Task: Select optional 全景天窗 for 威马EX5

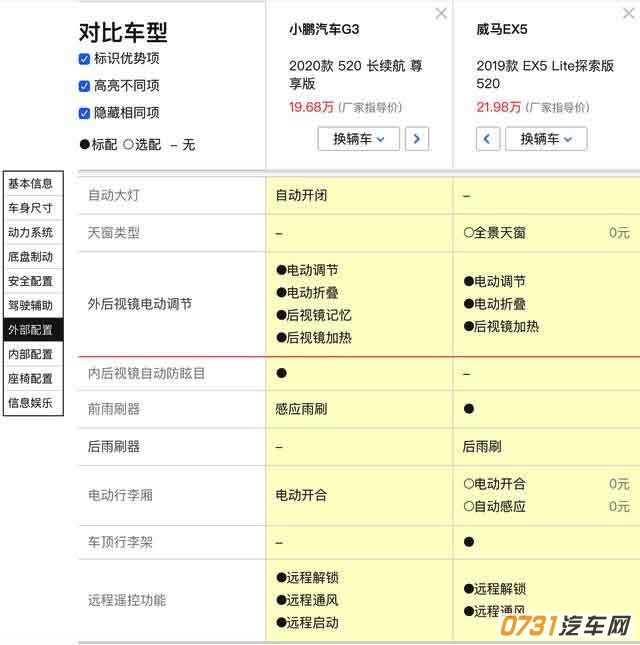Action: [x=494, y=233]
